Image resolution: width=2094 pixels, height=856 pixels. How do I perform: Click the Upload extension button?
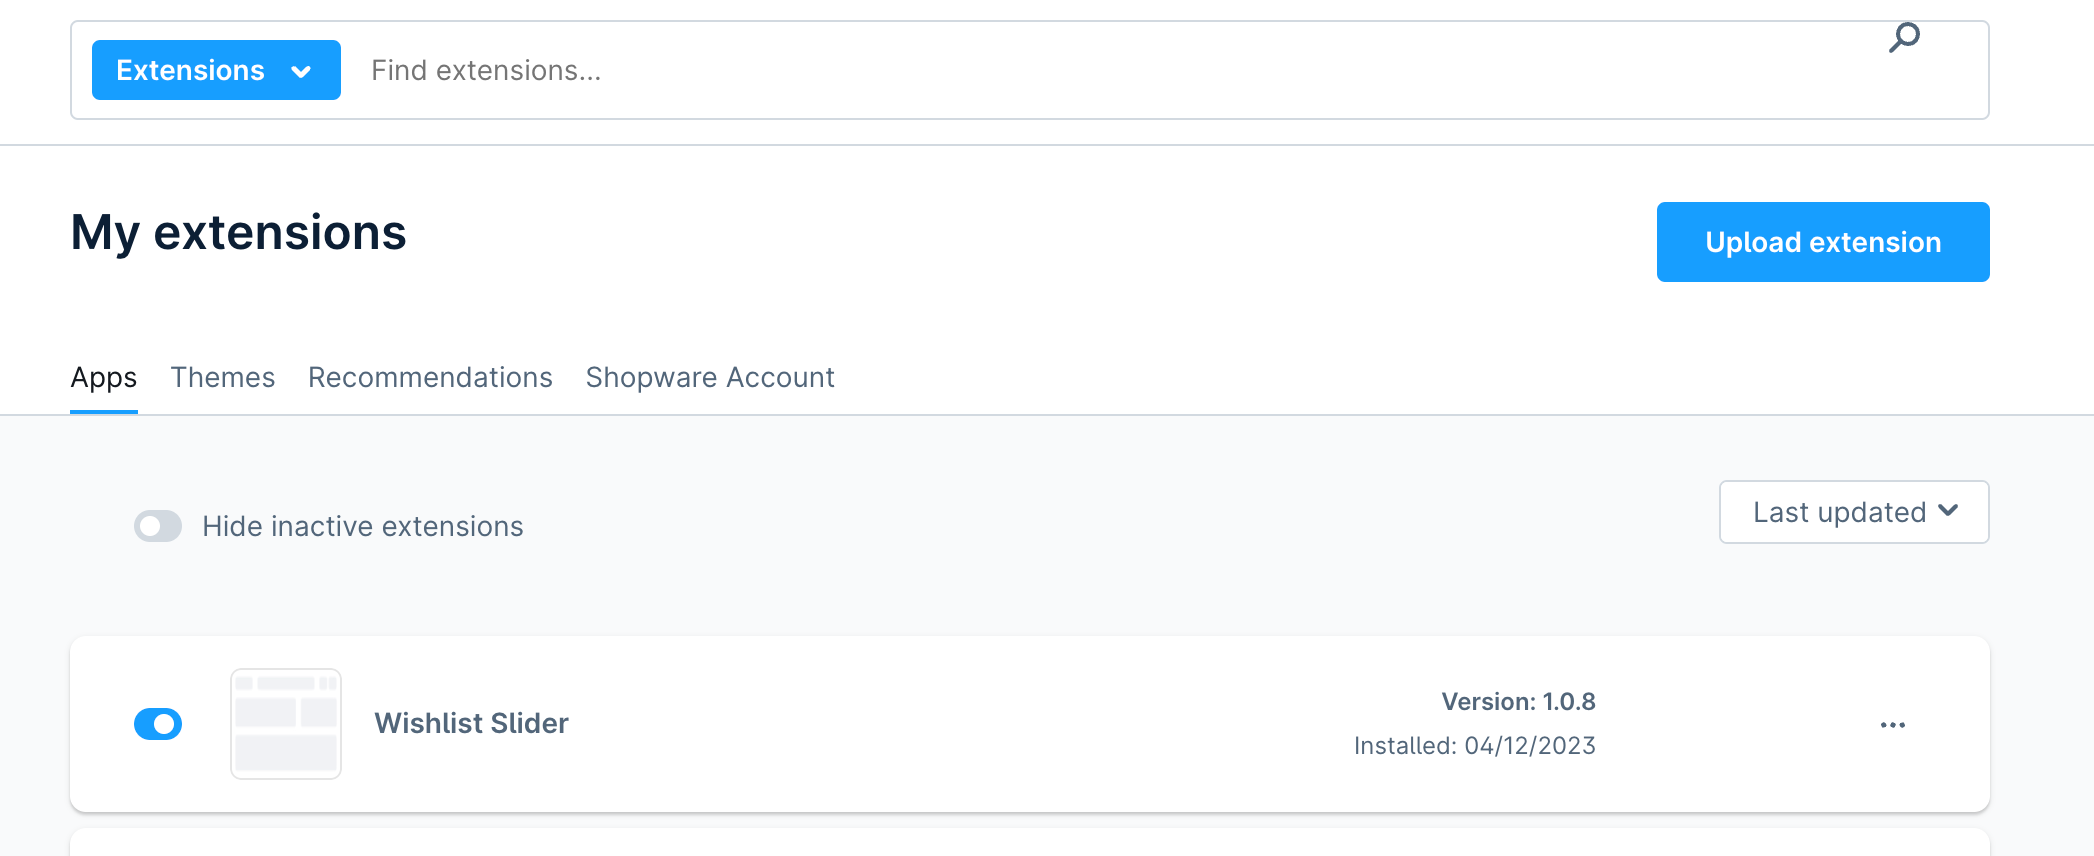[1823, 242]
